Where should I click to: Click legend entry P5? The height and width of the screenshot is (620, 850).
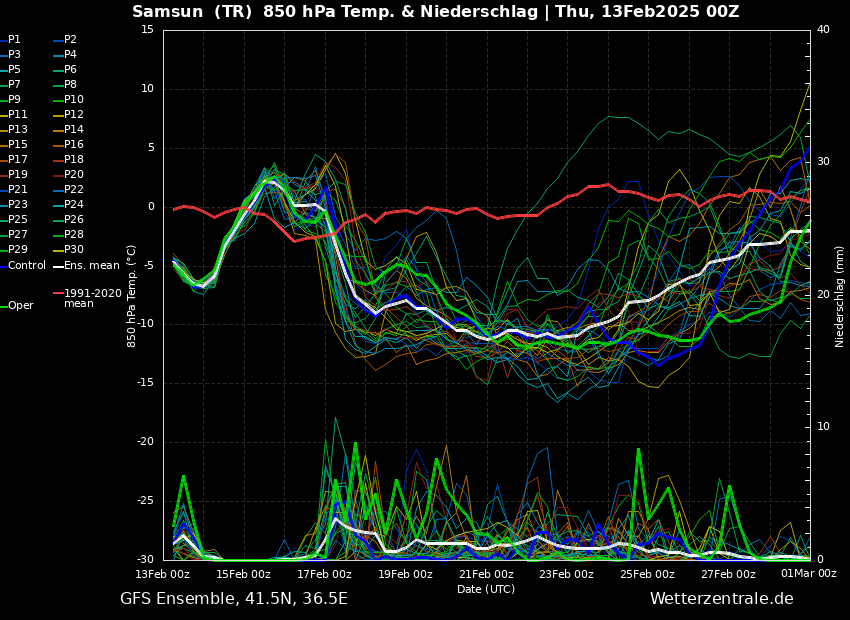click(11, 69)
